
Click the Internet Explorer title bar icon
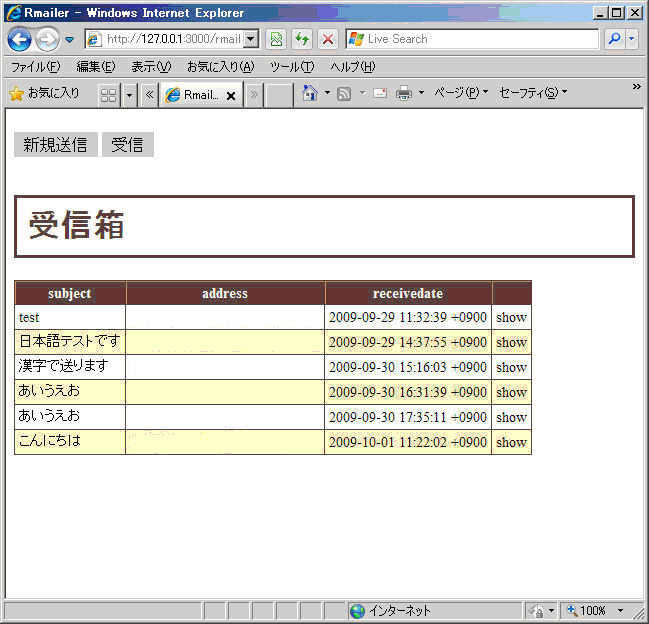pos(14,13)
